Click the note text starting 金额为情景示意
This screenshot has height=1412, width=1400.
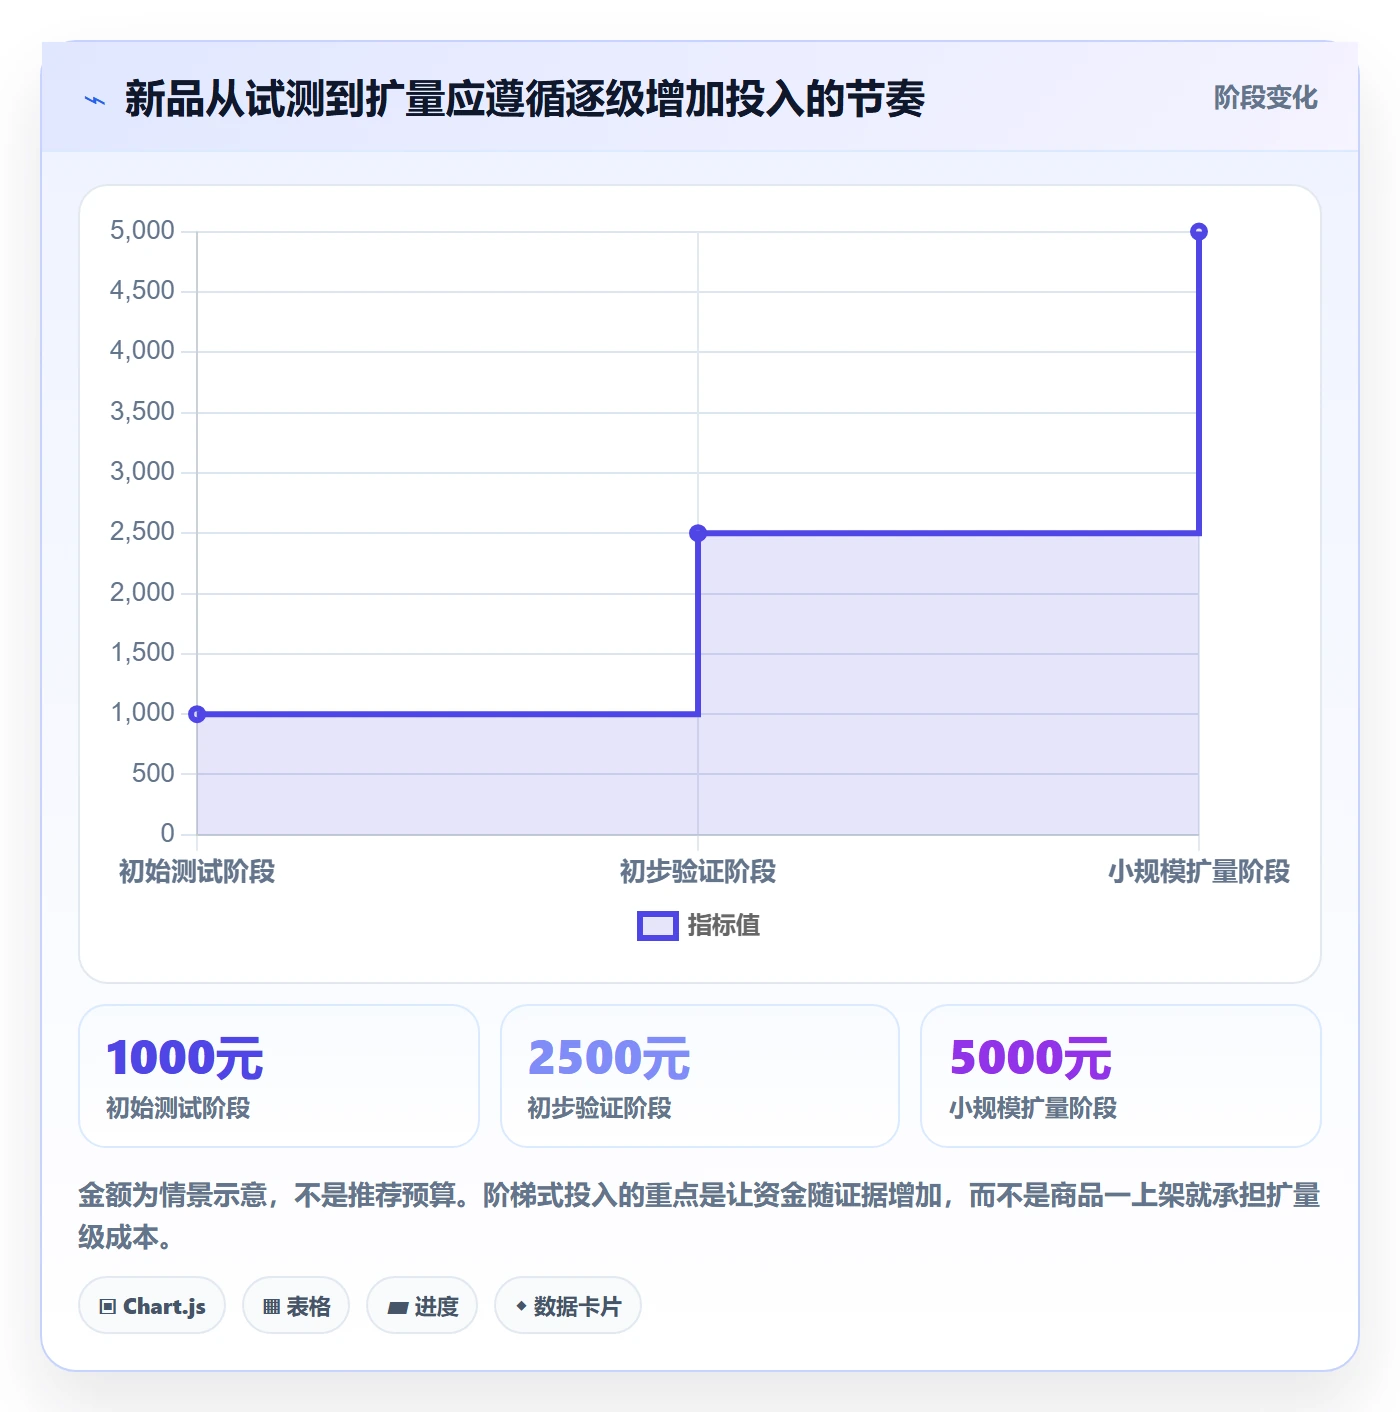coord(700,1216)
